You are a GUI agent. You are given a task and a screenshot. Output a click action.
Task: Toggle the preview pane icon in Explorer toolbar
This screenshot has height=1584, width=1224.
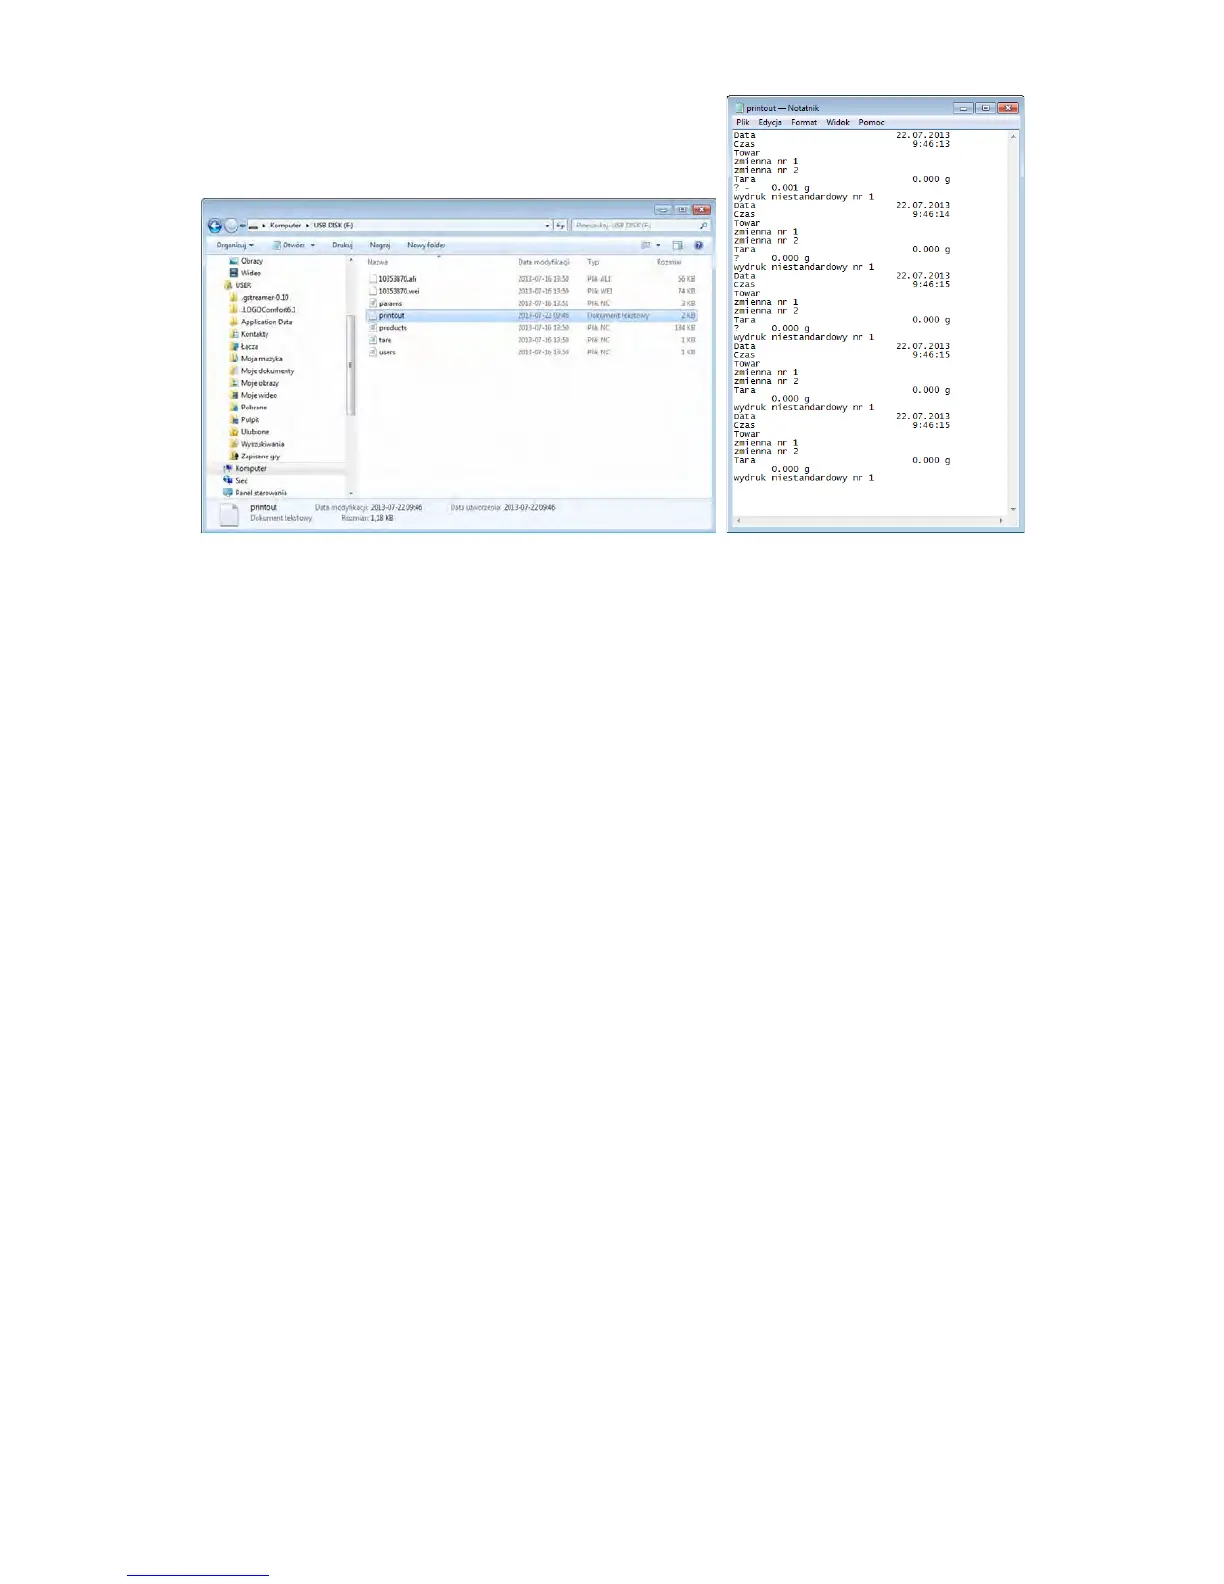point(678,245)
